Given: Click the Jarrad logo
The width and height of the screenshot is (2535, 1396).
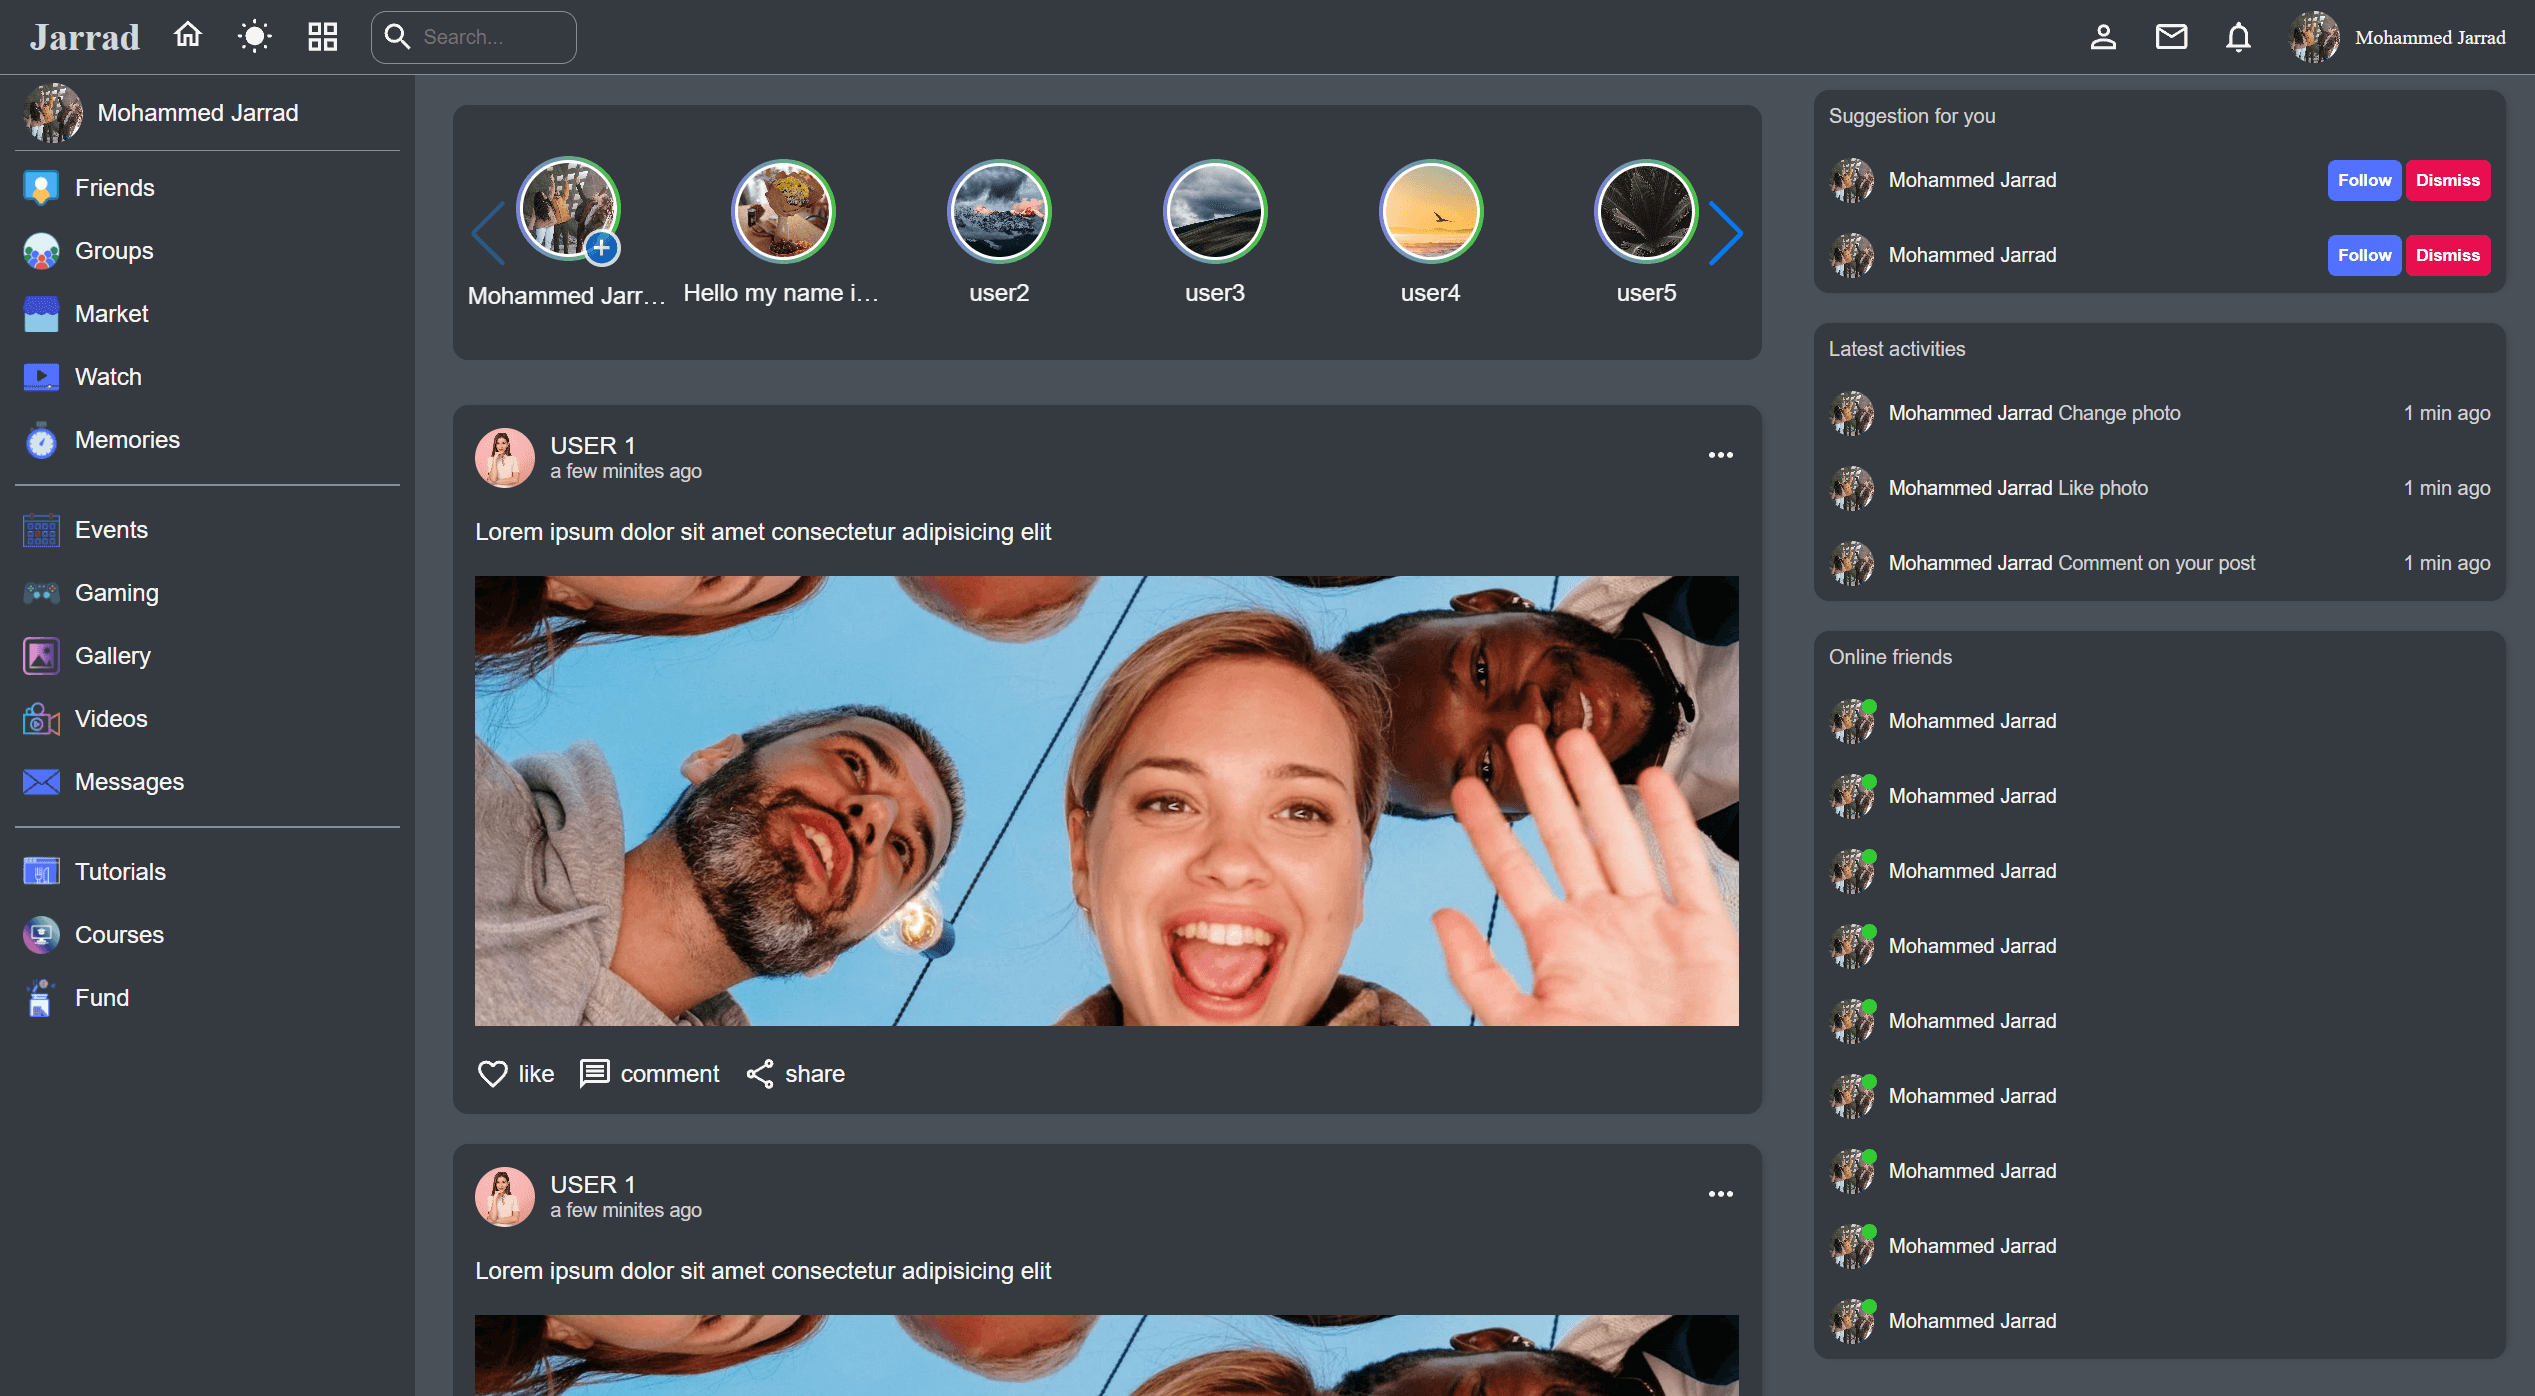Looking at the screenshot, I should [x=85, y=37].
